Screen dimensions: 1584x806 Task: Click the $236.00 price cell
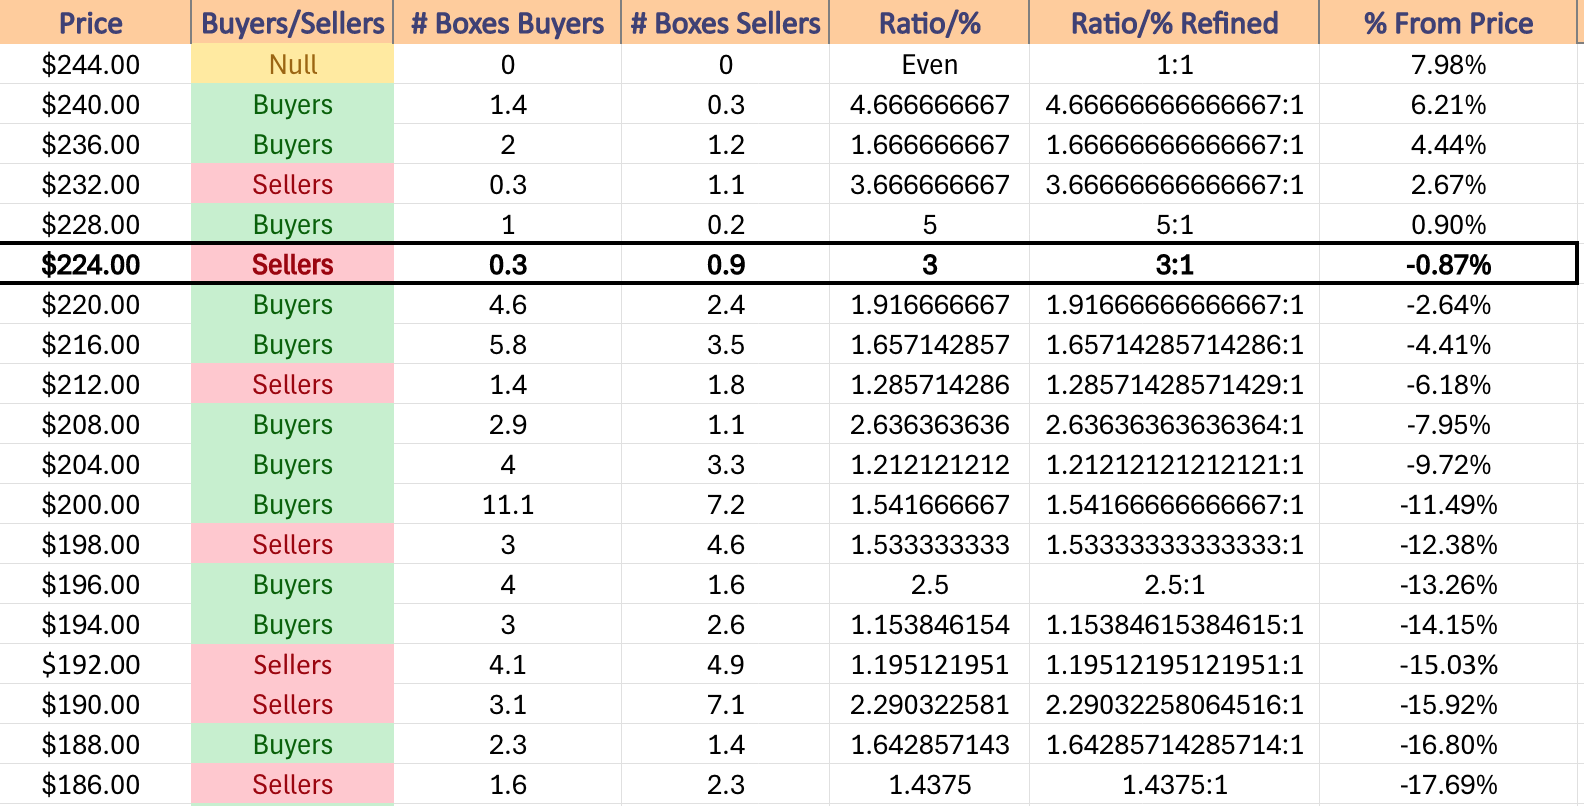point(95,145)
